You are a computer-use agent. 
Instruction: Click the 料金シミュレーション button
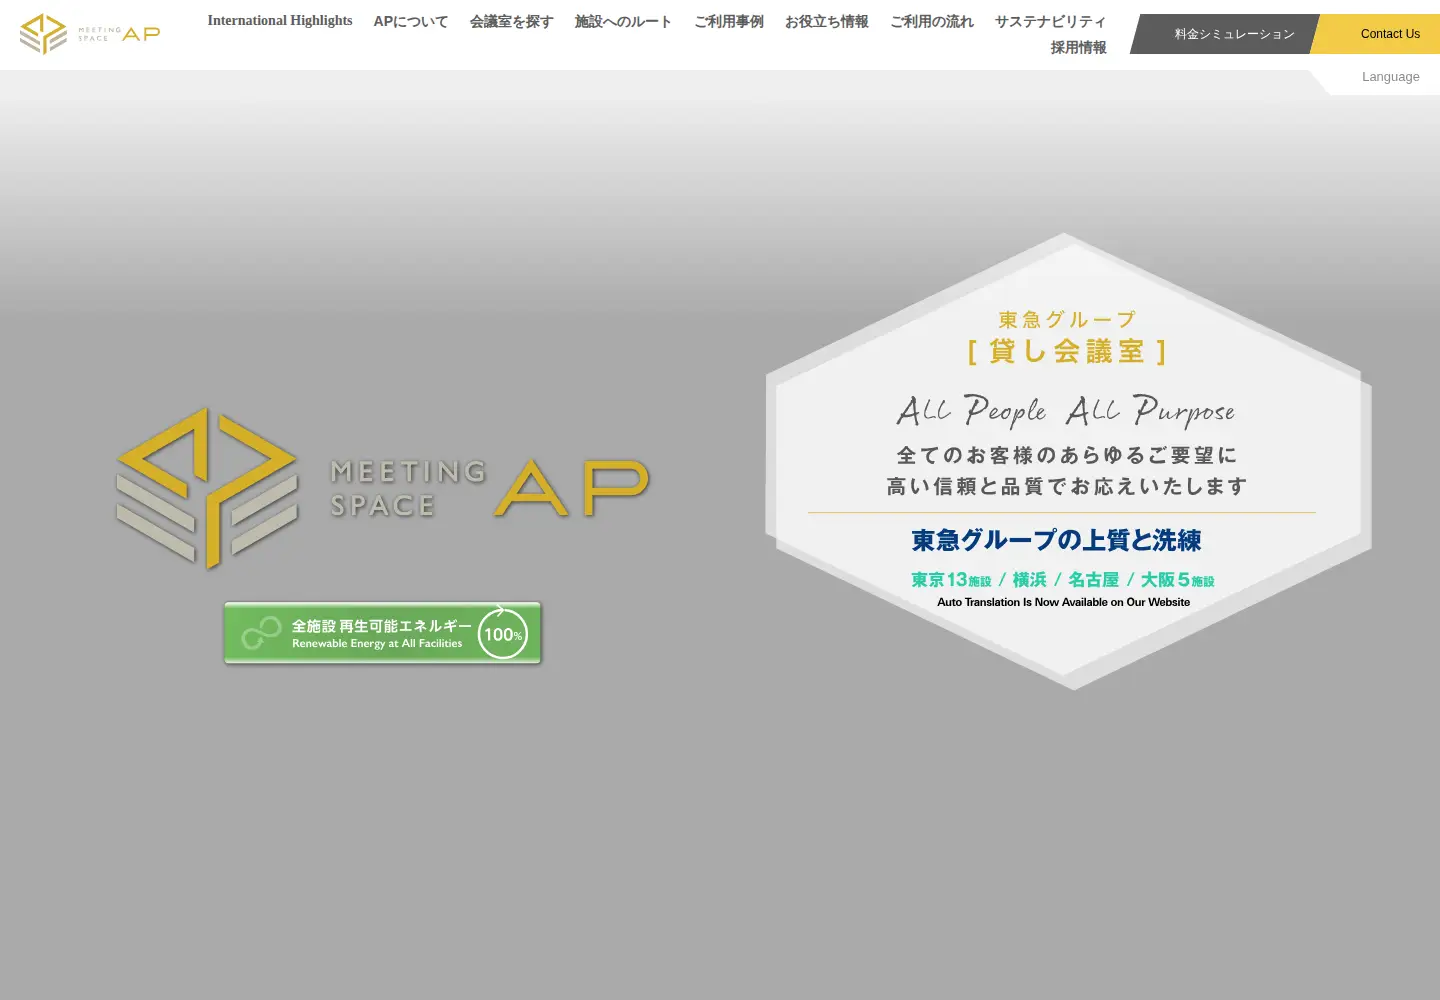pos(1226,34)
